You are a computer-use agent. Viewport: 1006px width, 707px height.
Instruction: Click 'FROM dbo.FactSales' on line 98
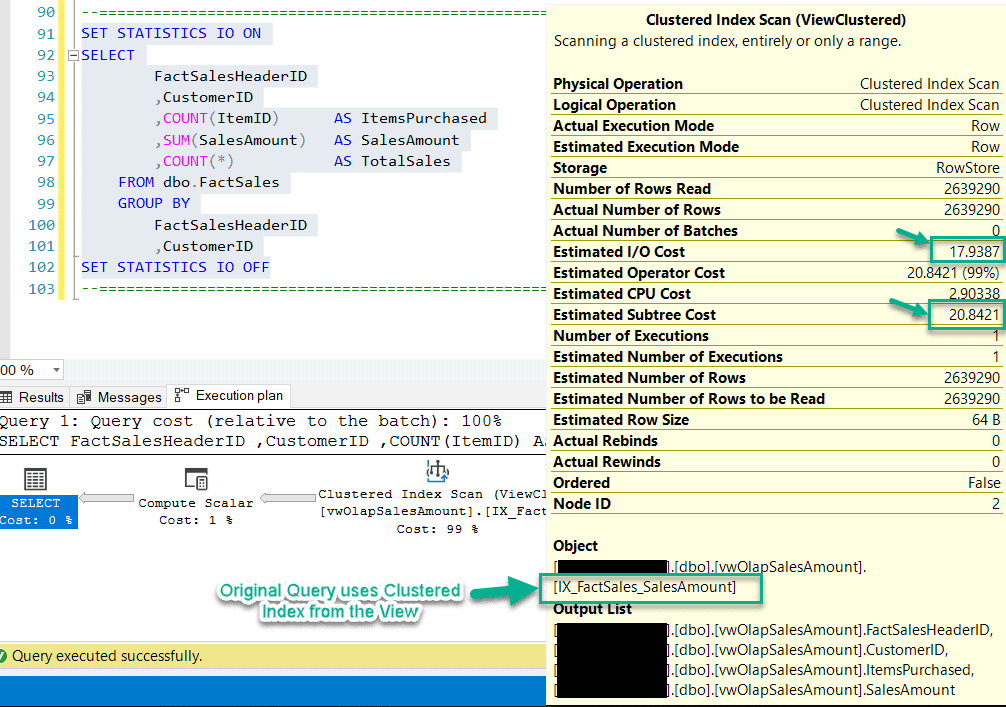[x=199, y=182]
